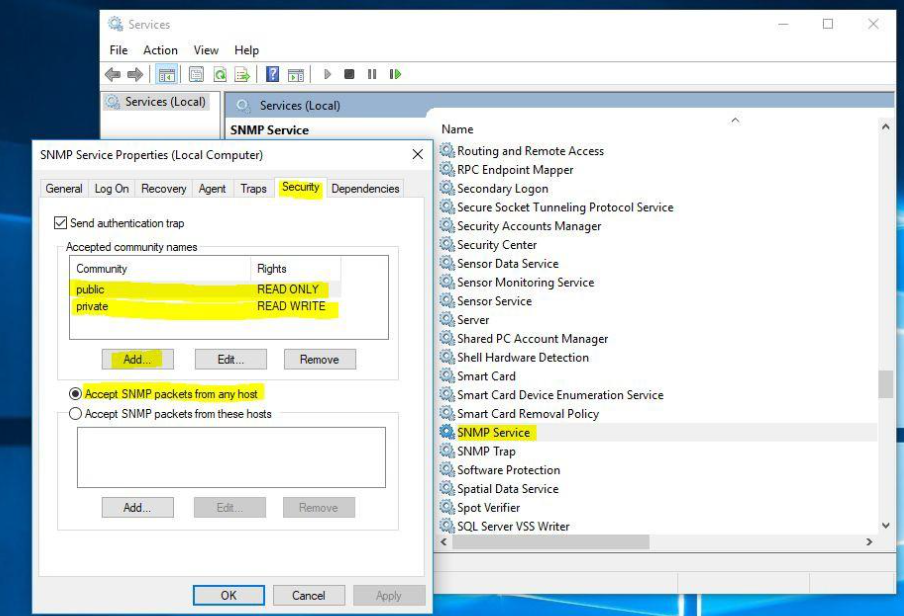Click the vertical scrollbar thumb in services list
Viewport: 904px width, 616px height.
point(886,384)
